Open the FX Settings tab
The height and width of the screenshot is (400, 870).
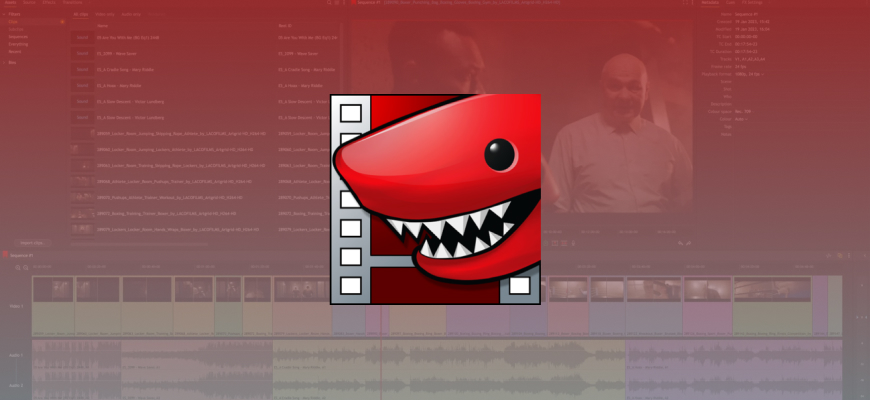pyautogui.click(x=752, y=3)
